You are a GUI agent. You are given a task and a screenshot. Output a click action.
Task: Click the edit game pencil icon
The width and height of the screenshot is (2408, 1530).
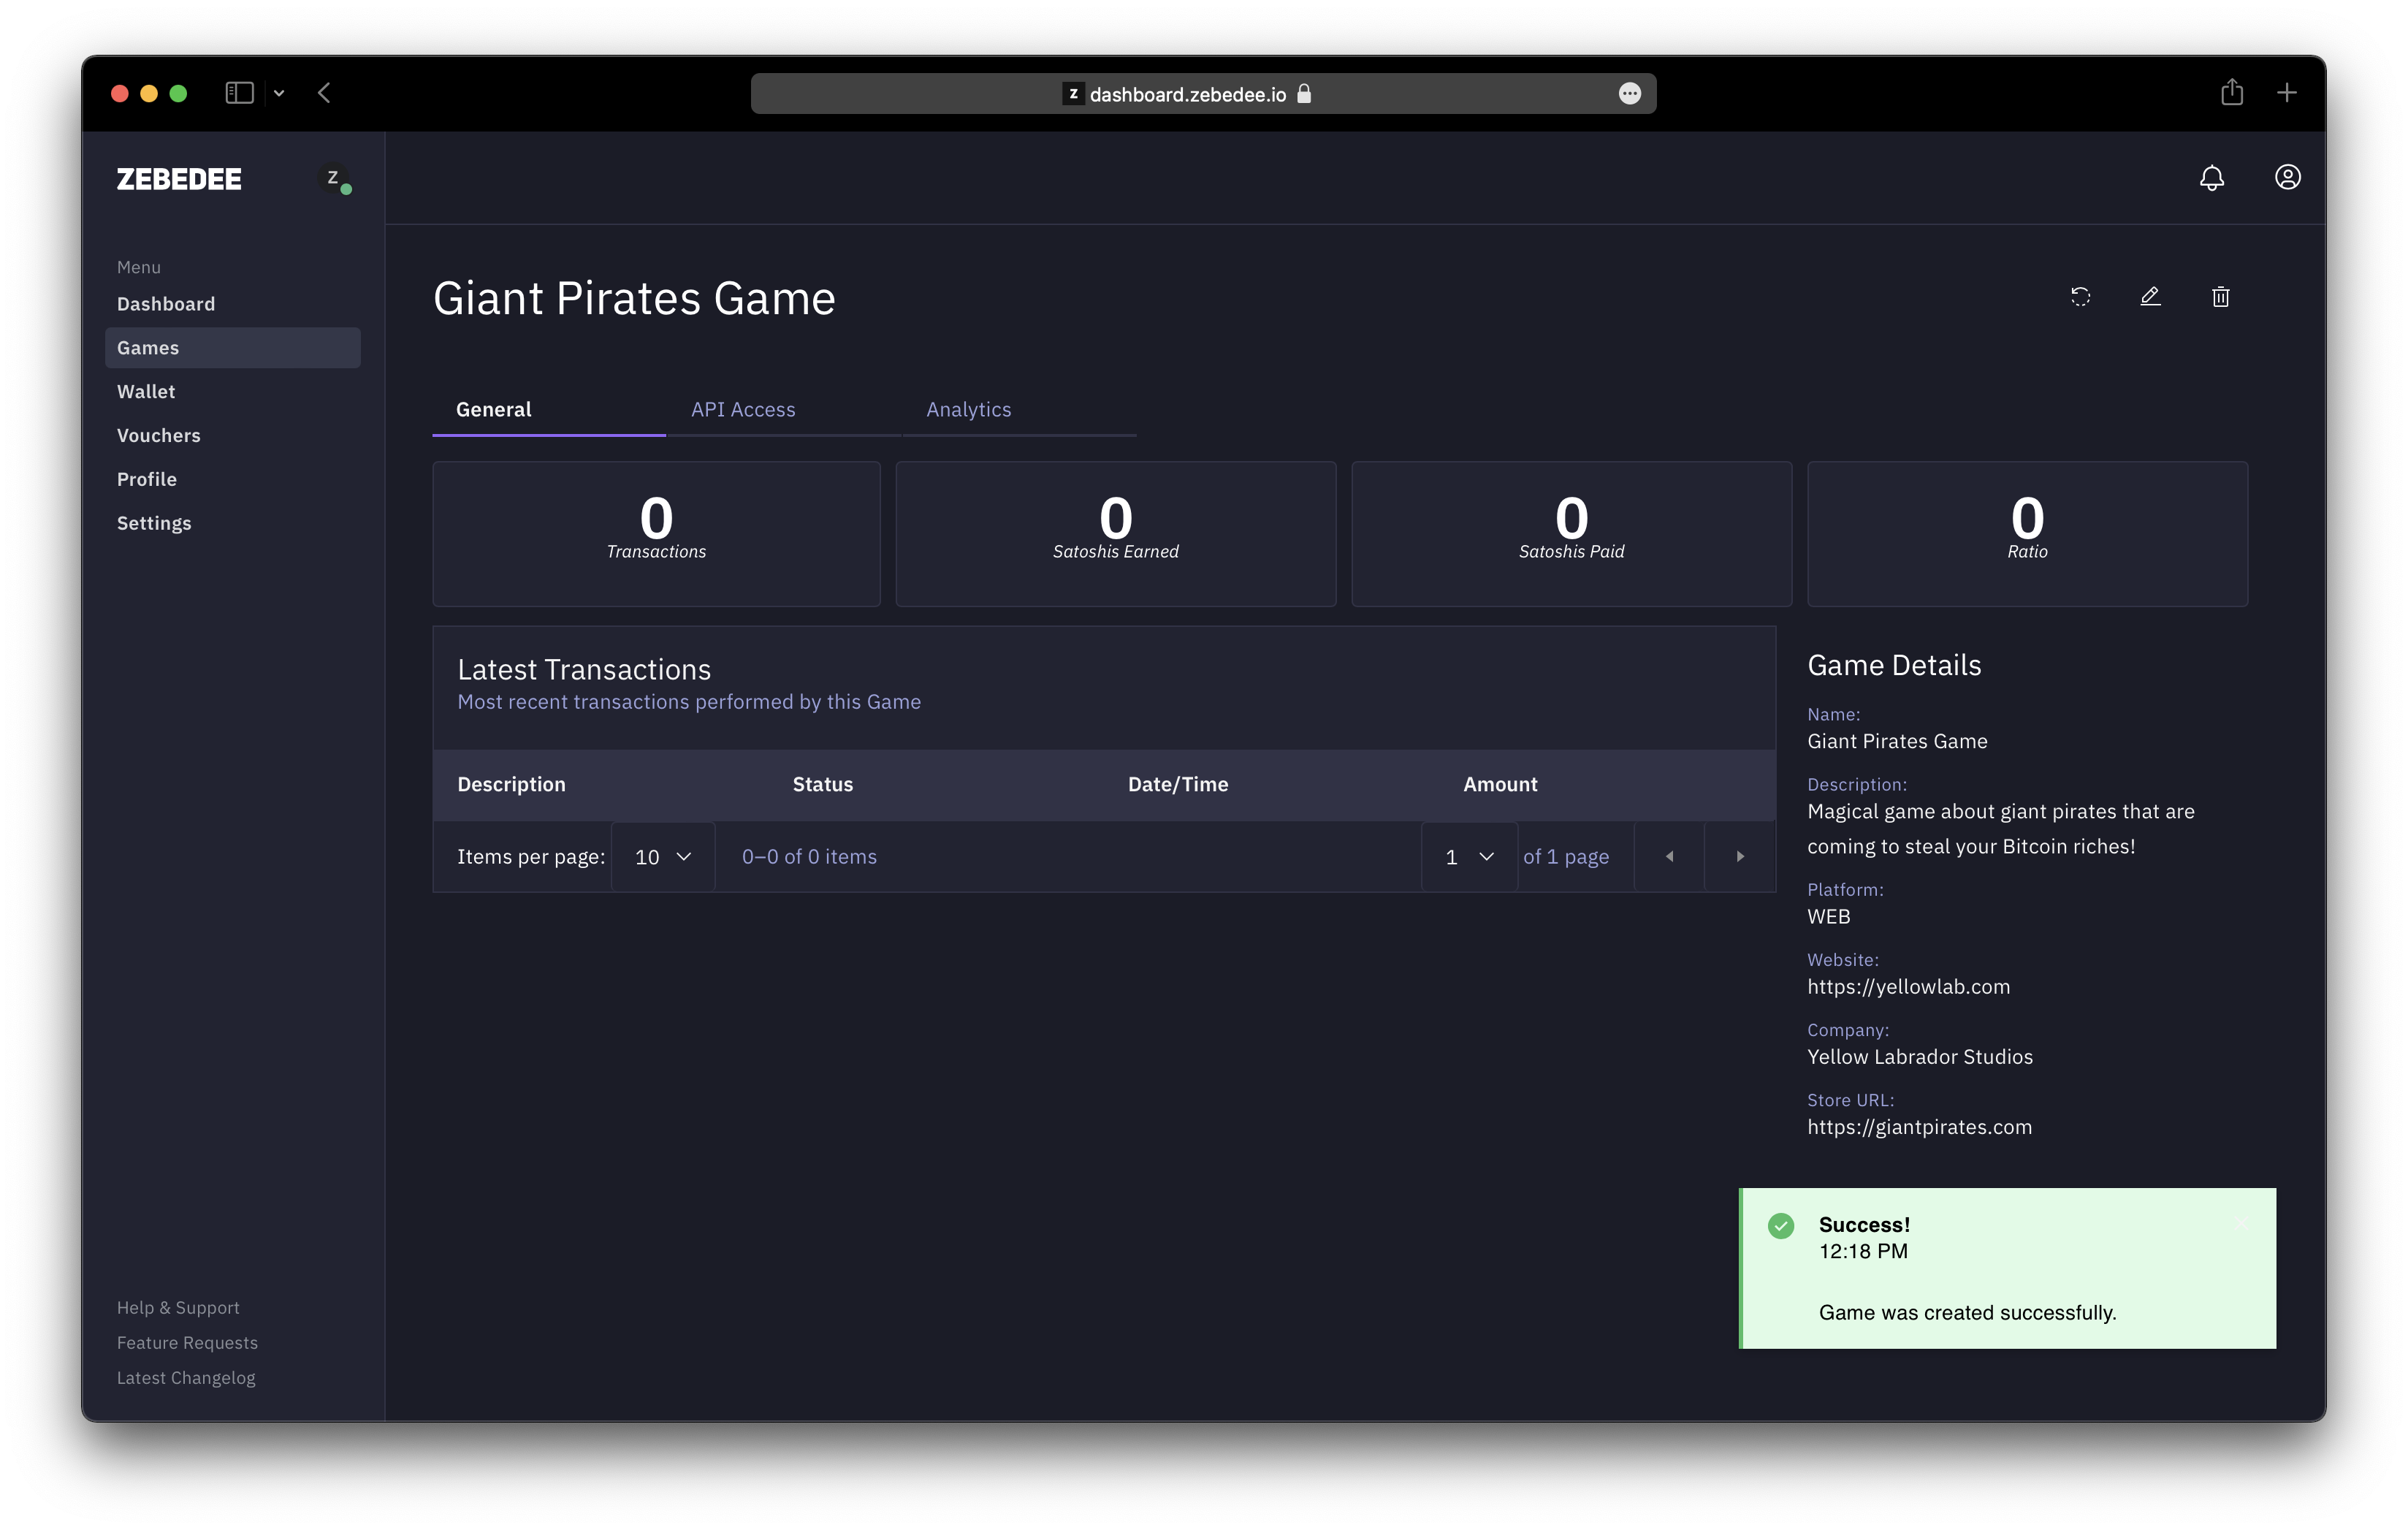tap(2150, 296)
